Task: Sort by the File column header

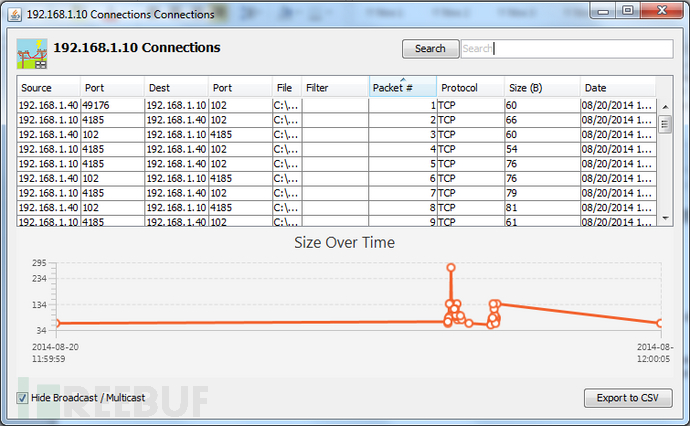Action: [x=286, y=88]
